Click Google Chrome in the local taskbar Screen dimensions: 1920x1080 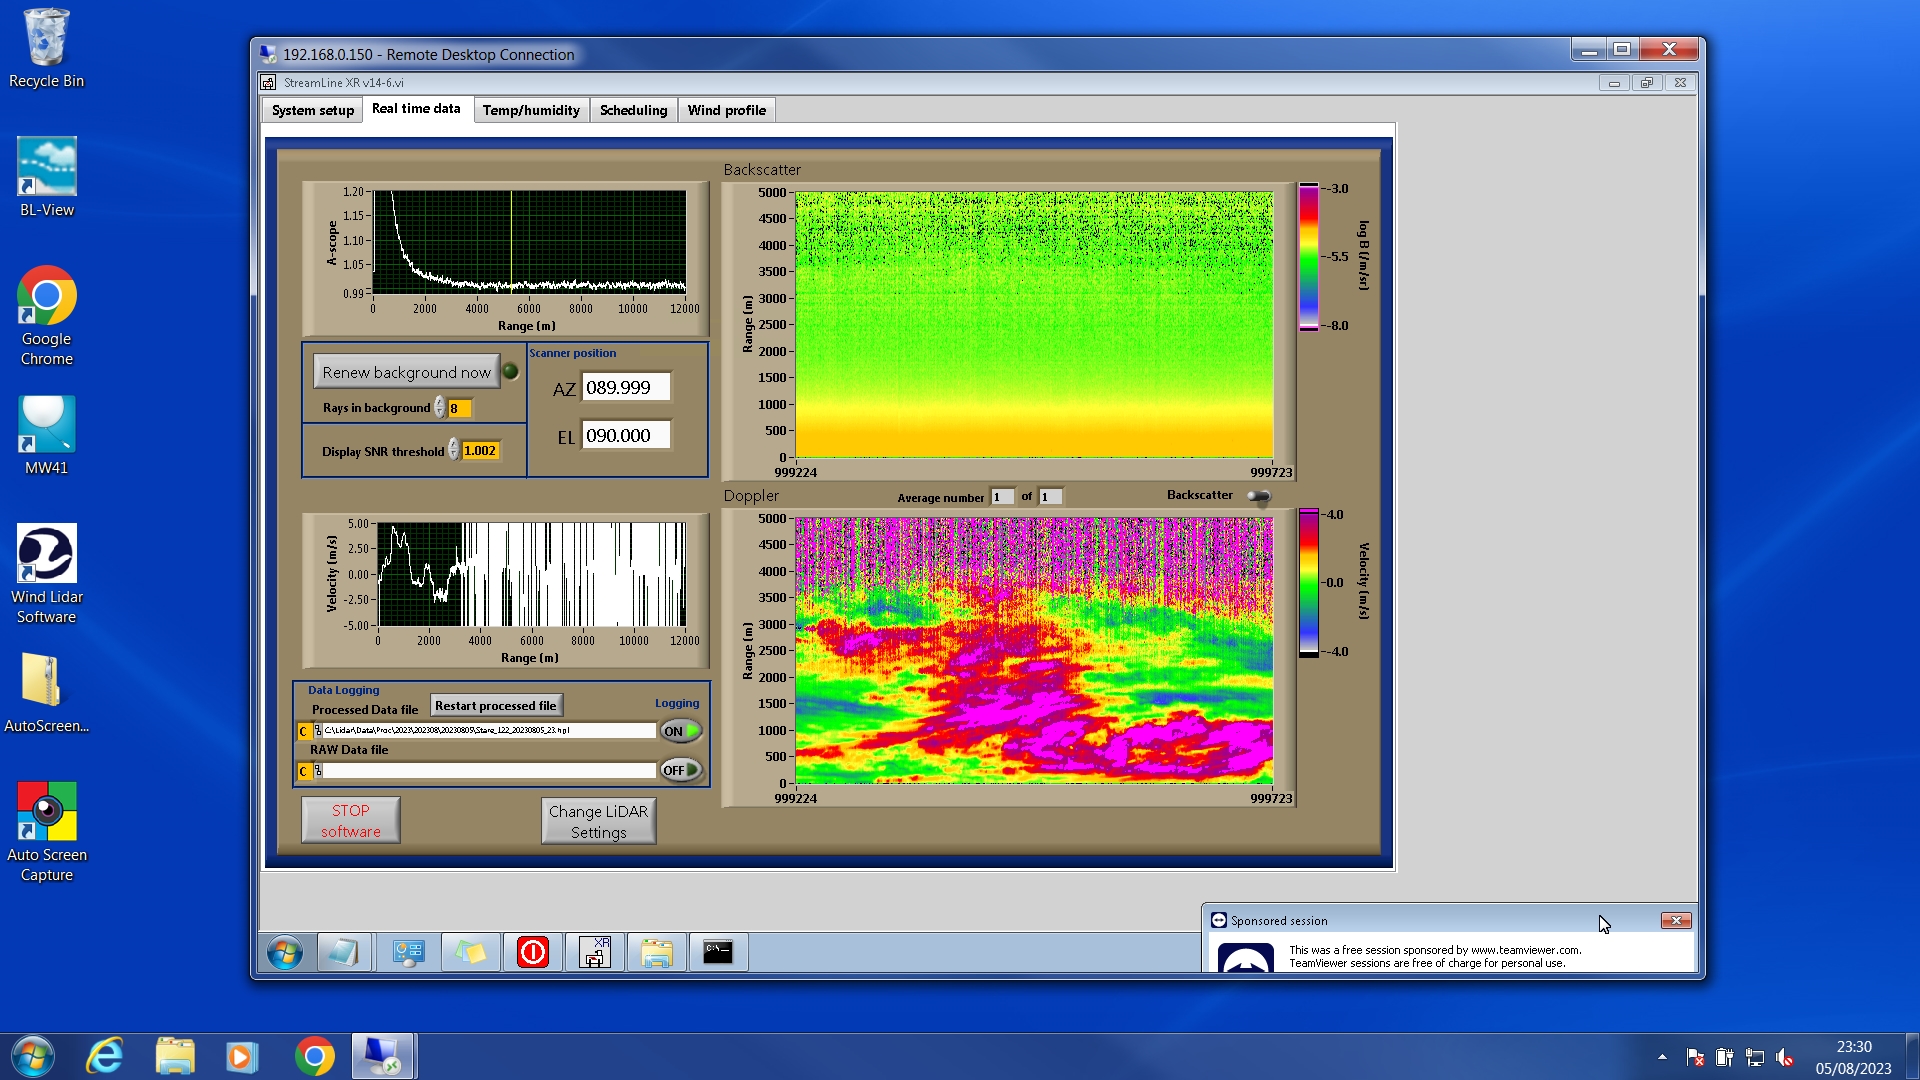point(314,1056)
